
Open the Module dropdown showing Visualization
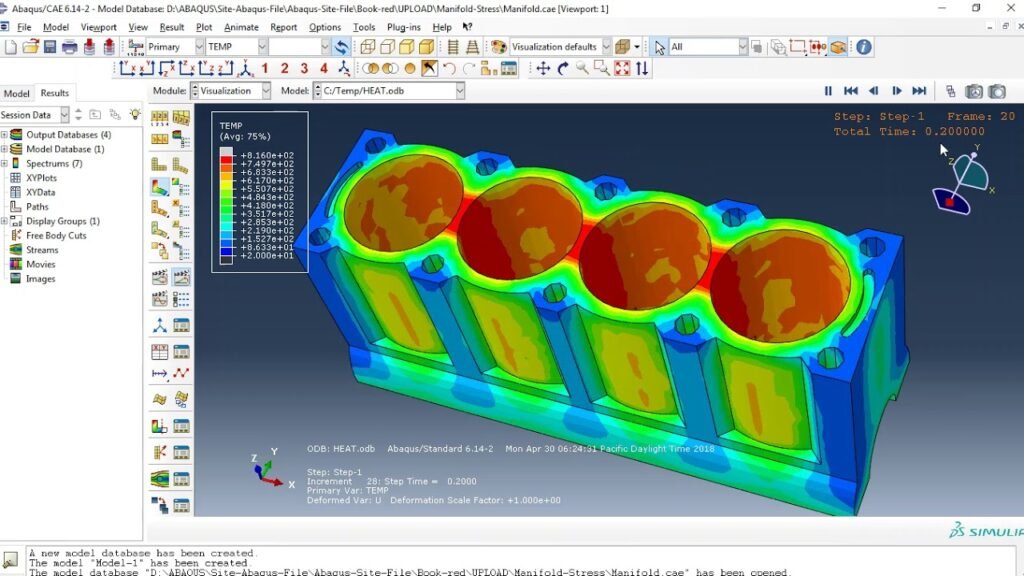(x=230, y=91)
